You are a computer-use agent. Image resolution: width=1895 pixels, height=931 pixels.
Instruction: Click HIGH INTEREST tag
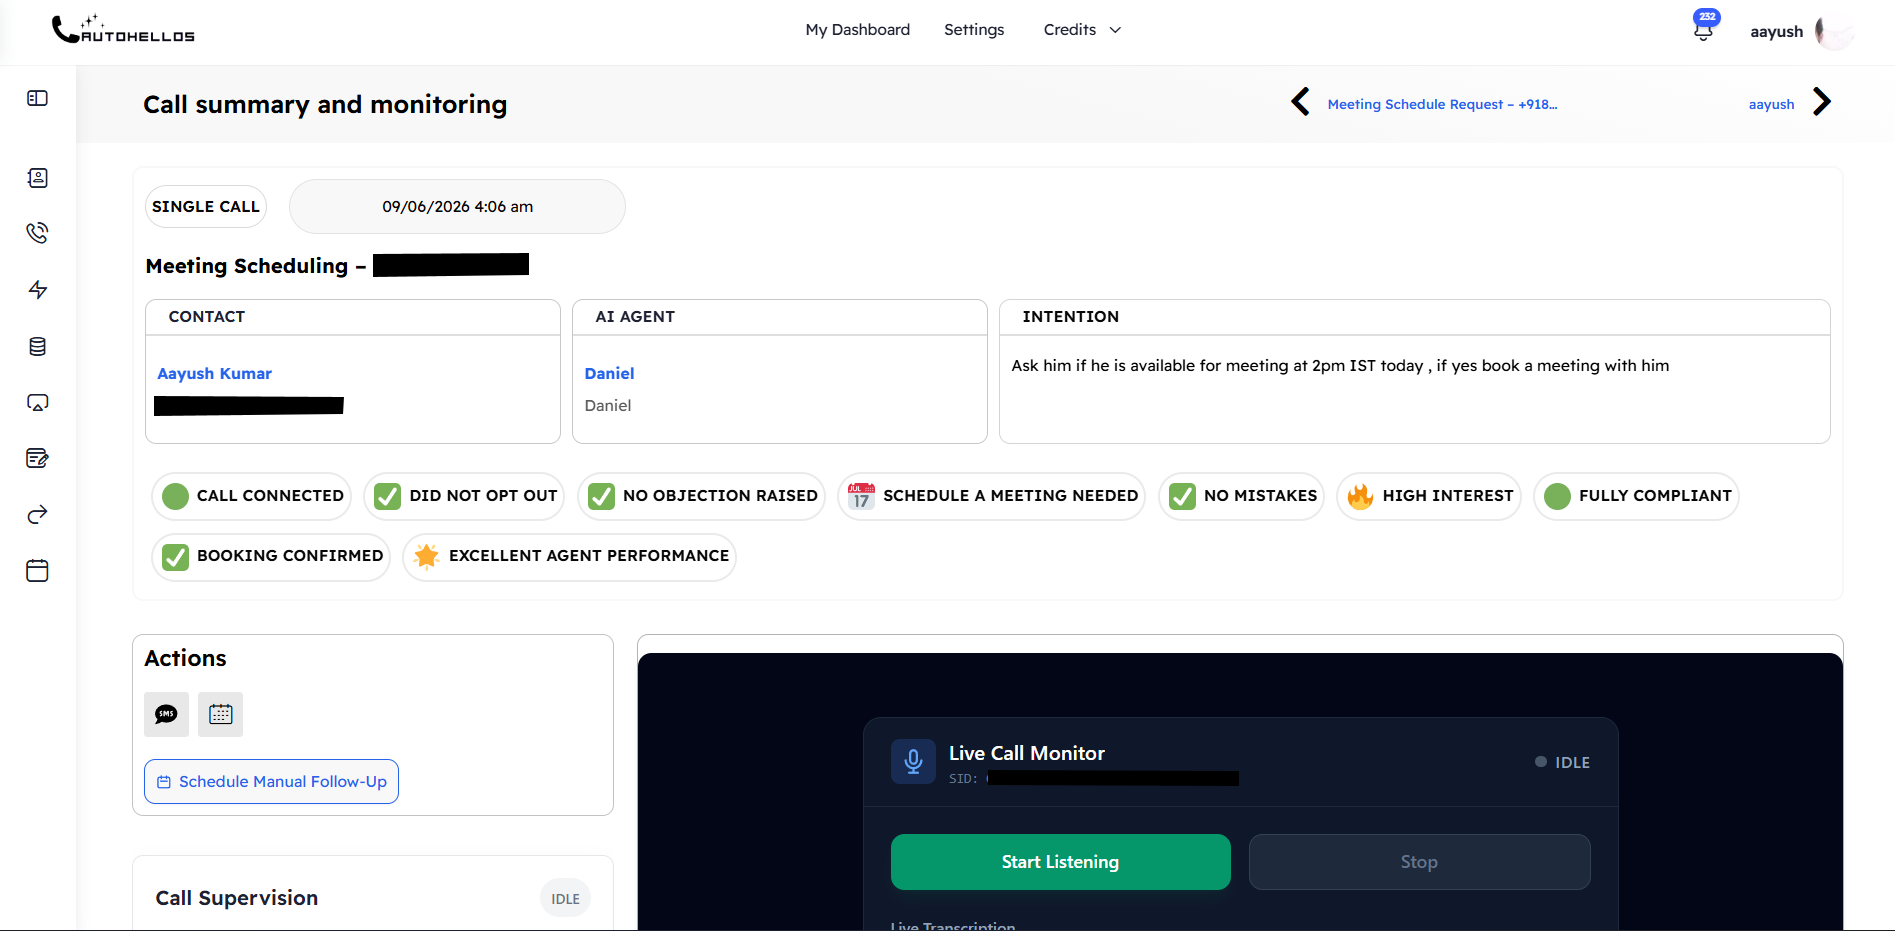click(x=1428, y=496)
